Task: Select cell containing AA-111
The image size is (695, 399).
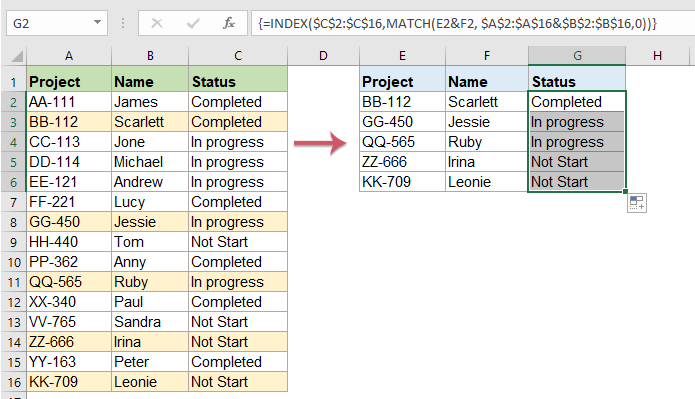Action: coord(69,102)
